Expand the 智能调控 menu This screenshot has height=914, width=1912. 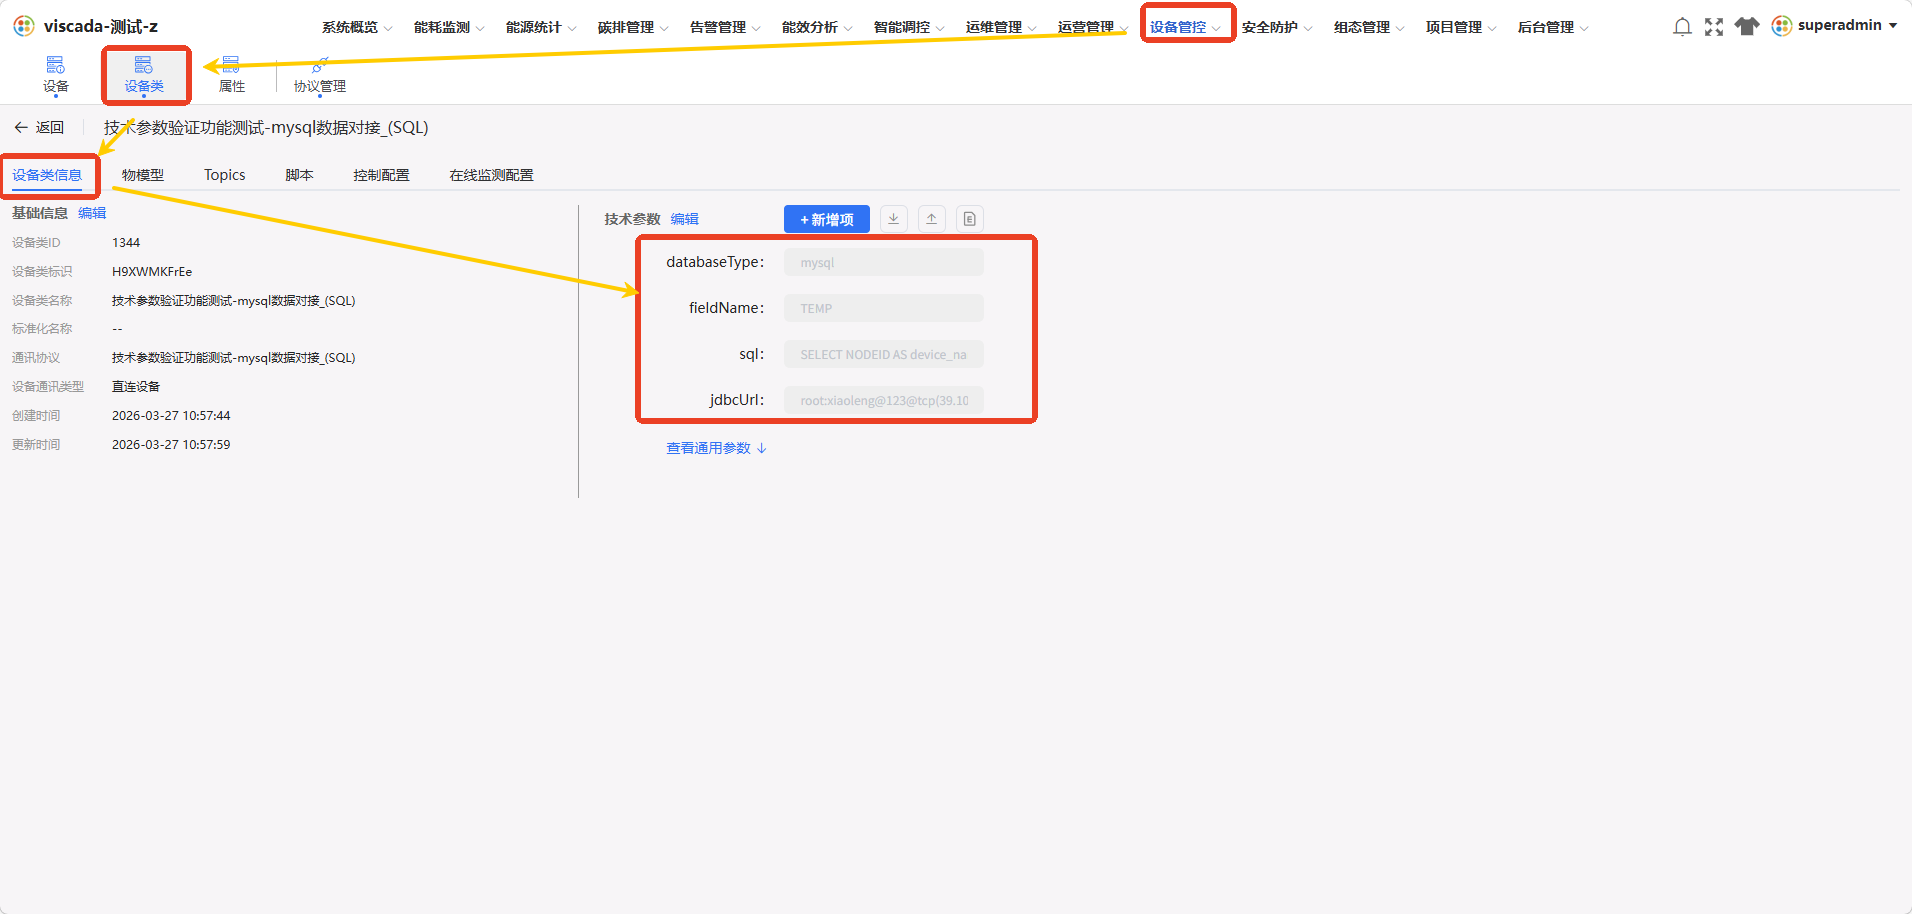tap(909, 27)
